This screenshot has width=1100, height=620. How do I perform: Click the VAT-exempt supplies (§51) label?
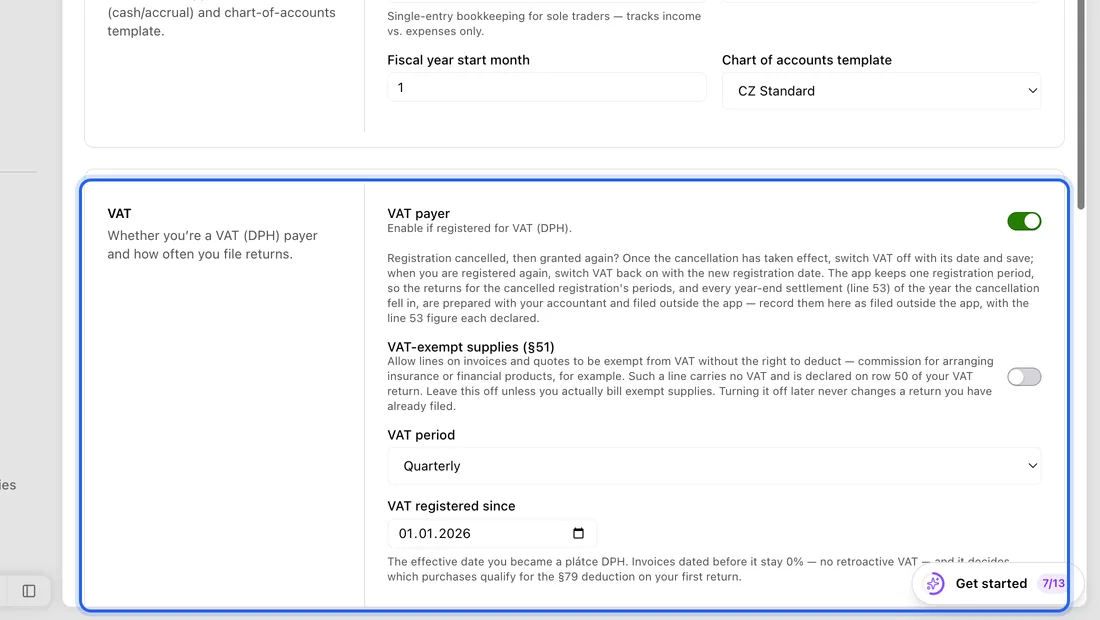tap(471, 347)
